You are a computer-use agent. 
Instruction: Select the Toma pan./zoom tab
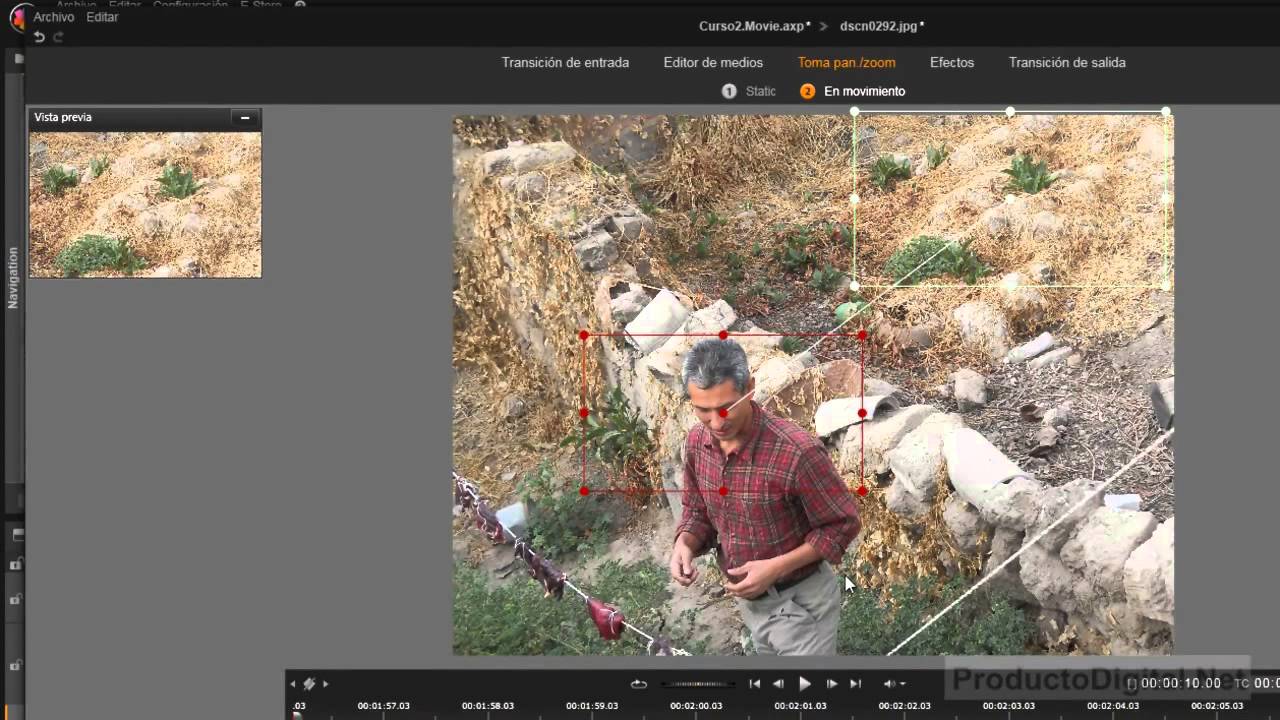[x=847, y=62]
